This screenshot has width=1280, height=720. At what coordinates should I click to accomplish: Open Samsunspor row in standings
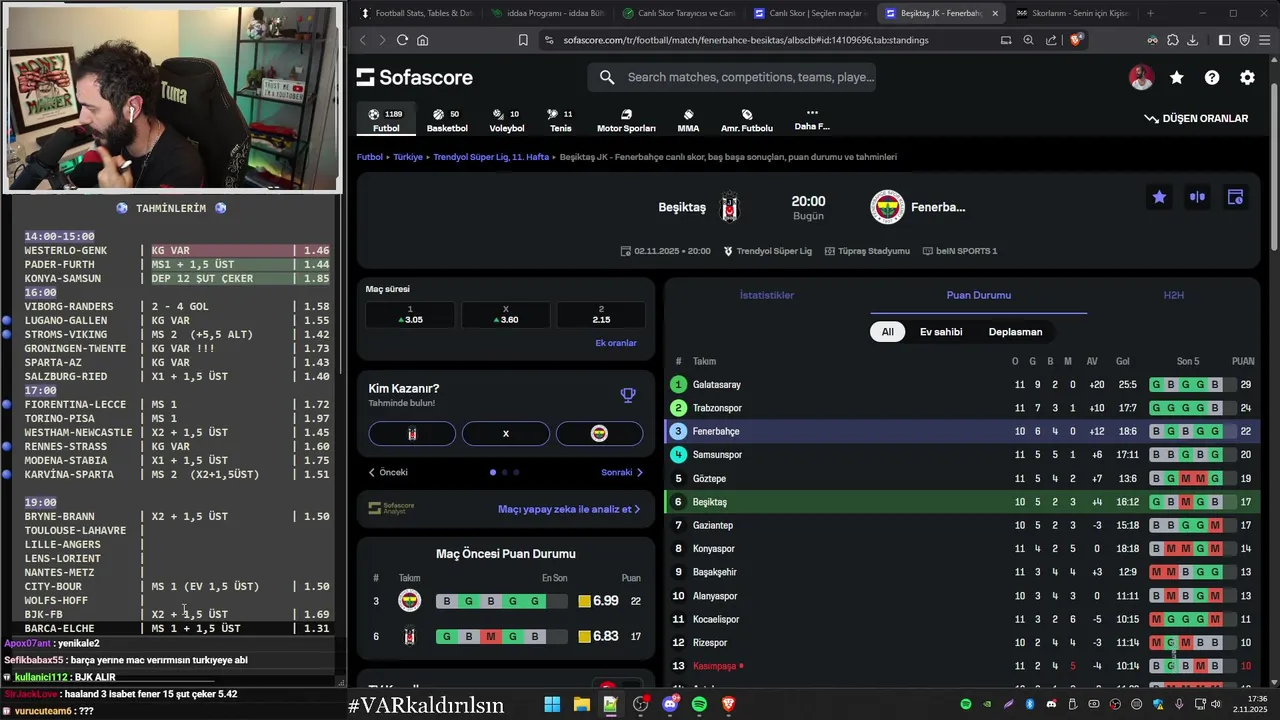(x=962, y=455)
